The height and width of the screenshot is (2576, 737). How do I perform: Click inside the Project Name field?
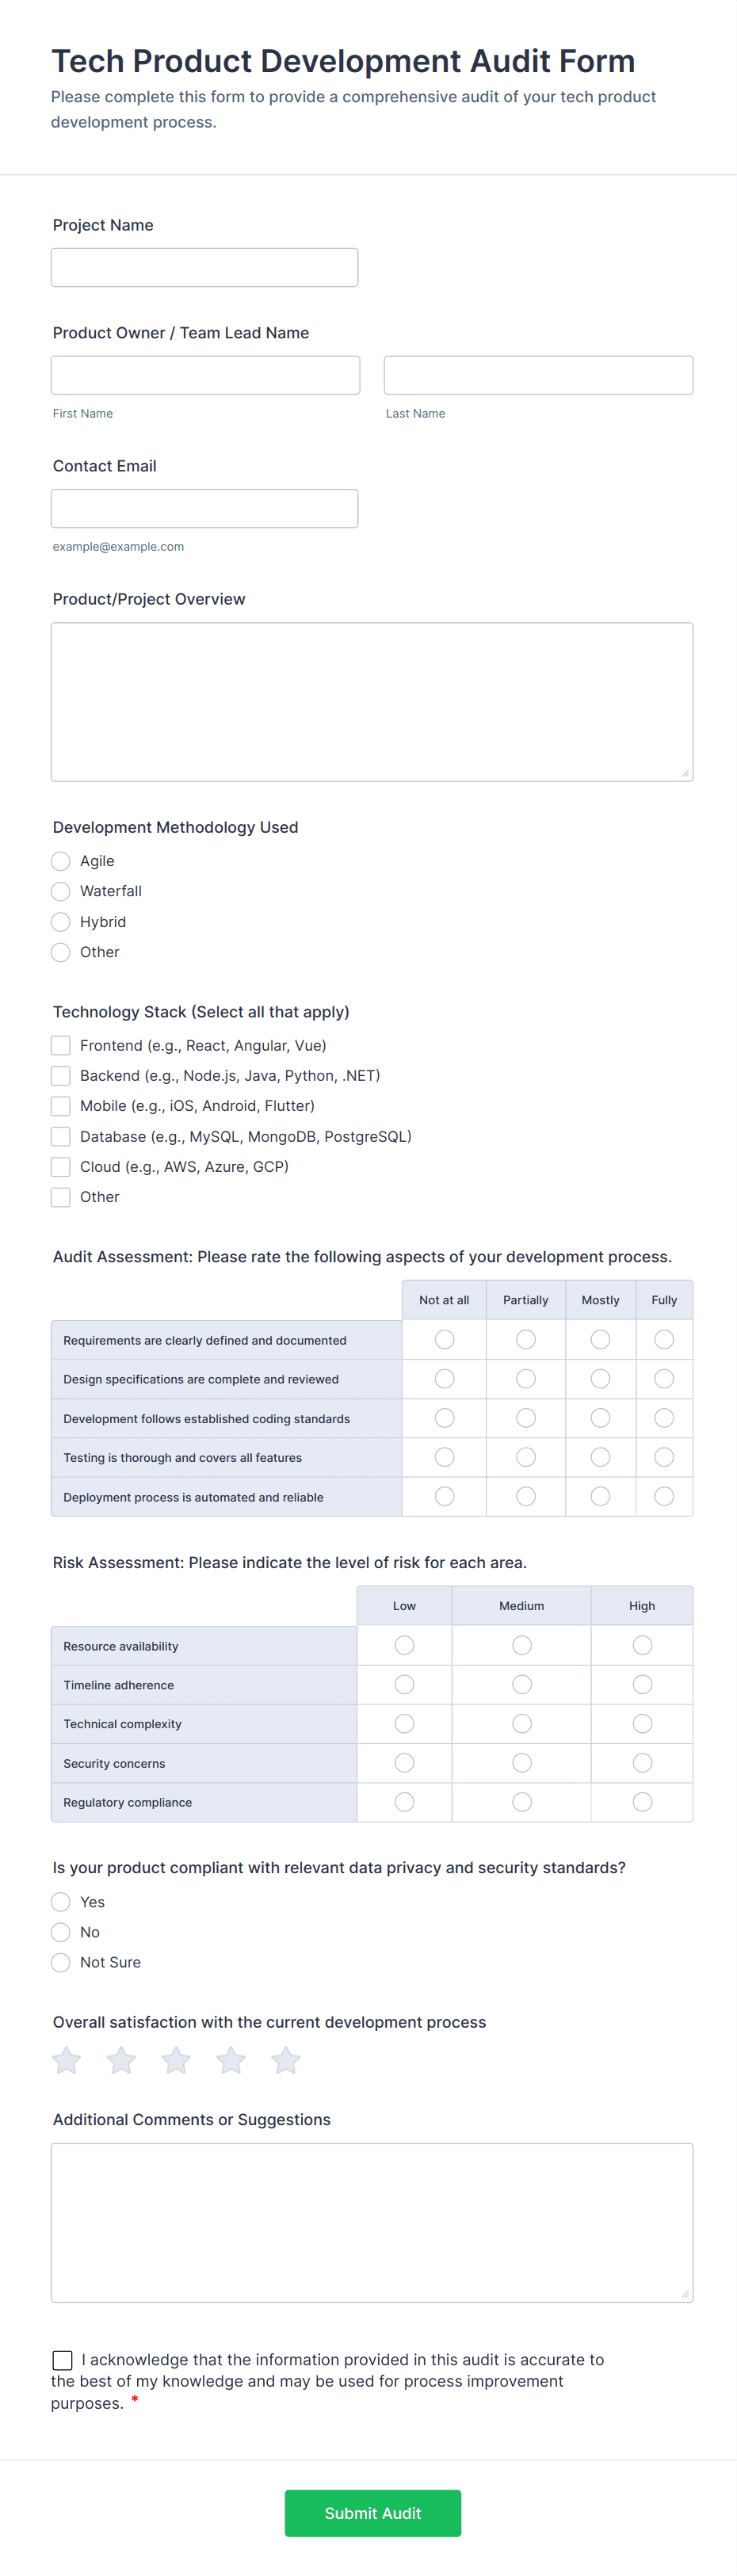coord(204,267)
